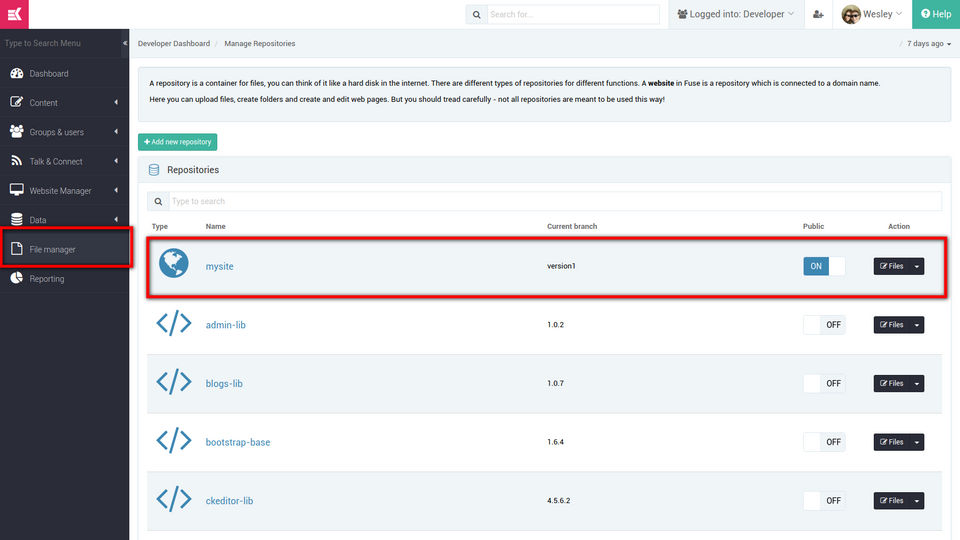This screenshot has width=960, height=540.
Task: Enable the Public toggle for ckeditor-lib
Action: pyautogui.click(x=824, y=500)
